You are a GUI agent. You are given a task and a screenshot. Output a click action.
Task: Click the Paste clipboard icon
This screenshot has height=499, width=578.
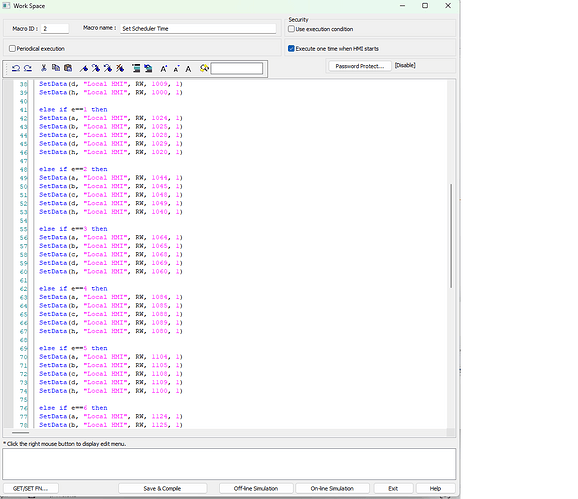click(x=68, y=68)
